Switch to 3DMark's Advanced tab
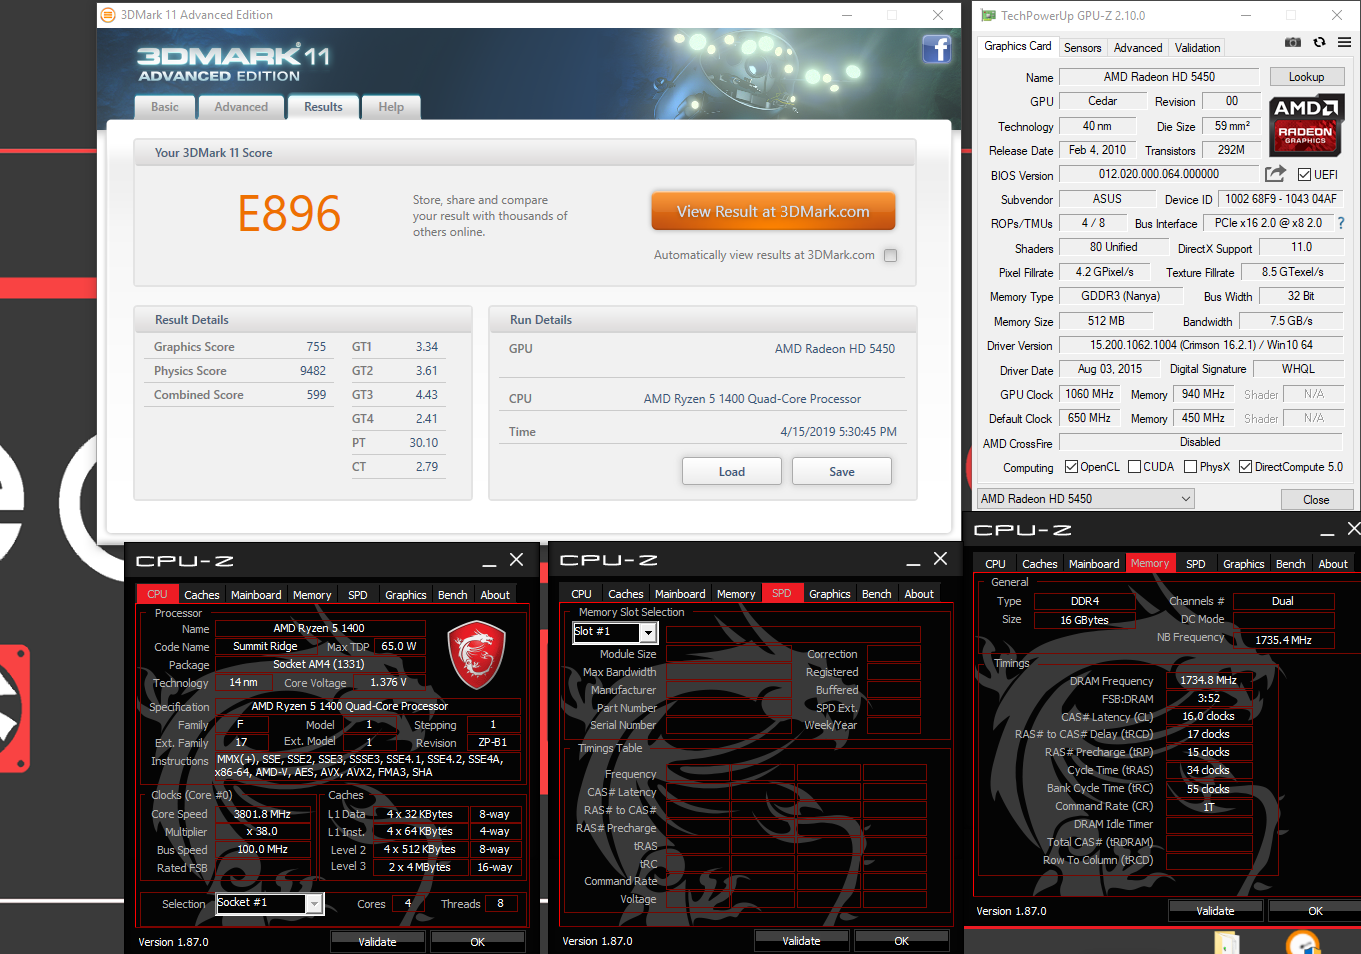Image resolution: width=1361 pixels, height=954 pixels. (241, 107)
